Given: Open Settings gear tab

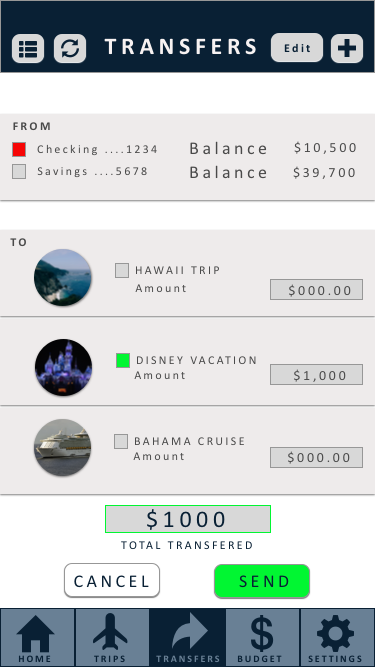Looking at the screenshot, I should pos(338,637).
